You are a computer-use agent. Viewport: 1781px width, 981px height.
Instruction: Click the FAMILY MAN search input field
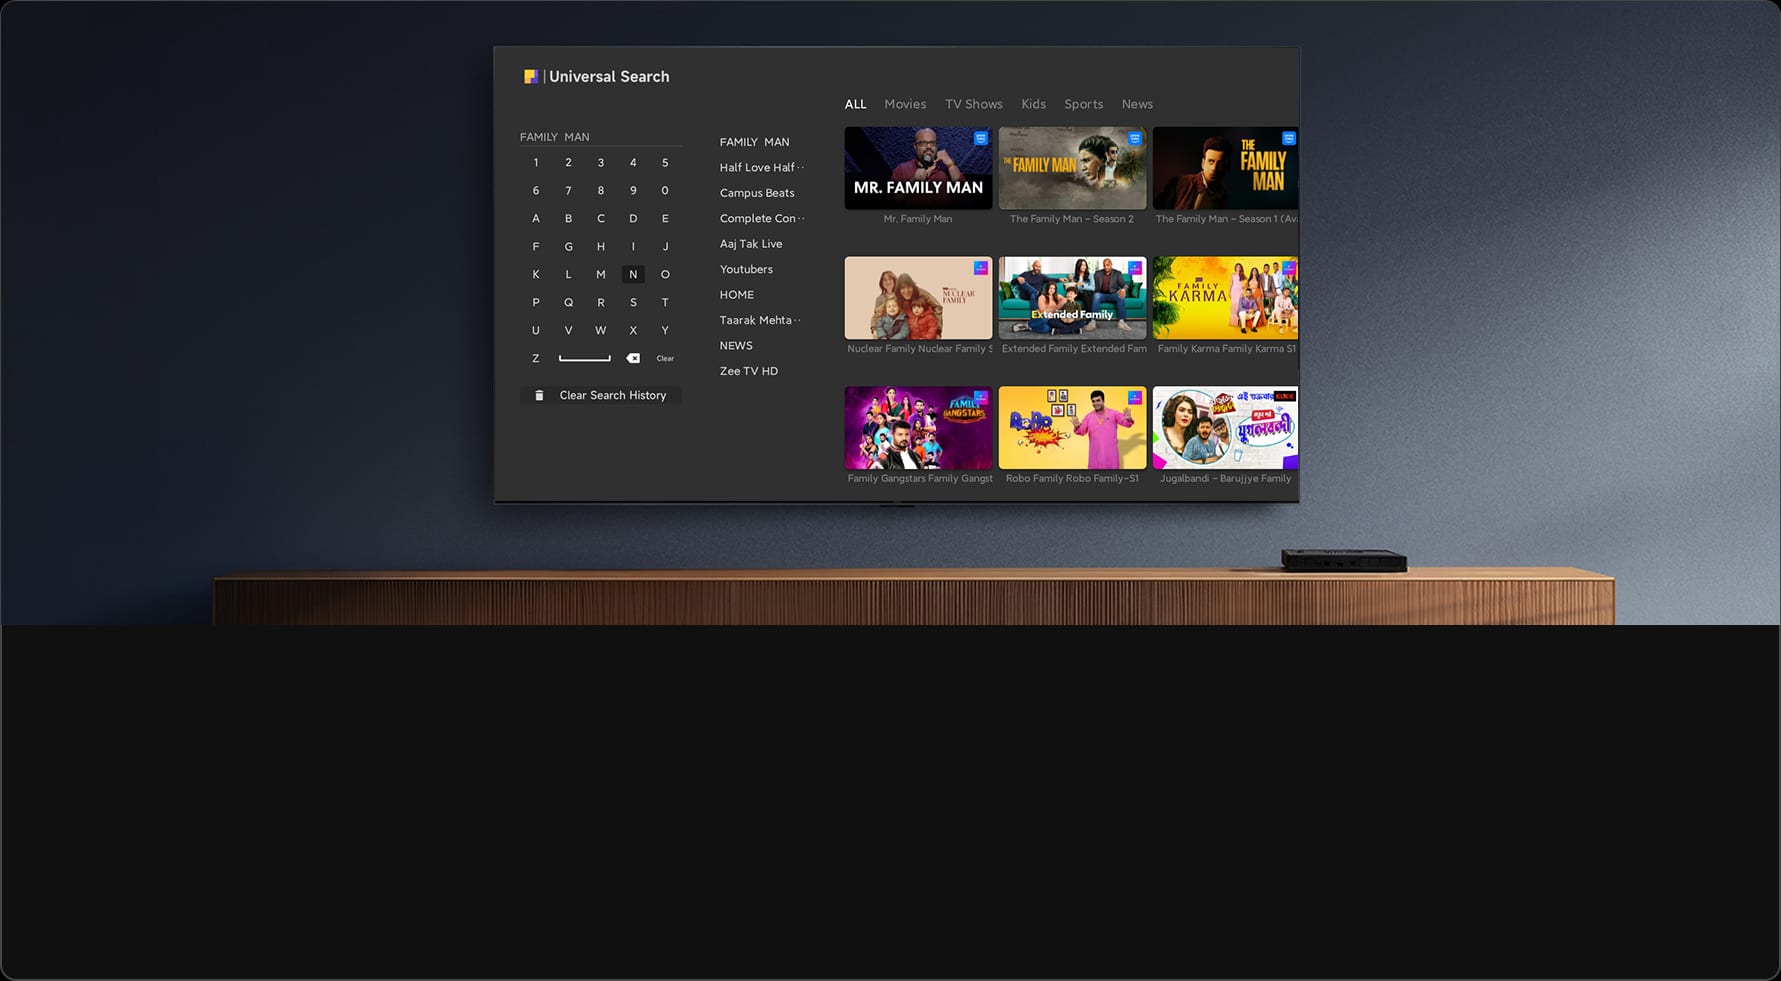599,137
